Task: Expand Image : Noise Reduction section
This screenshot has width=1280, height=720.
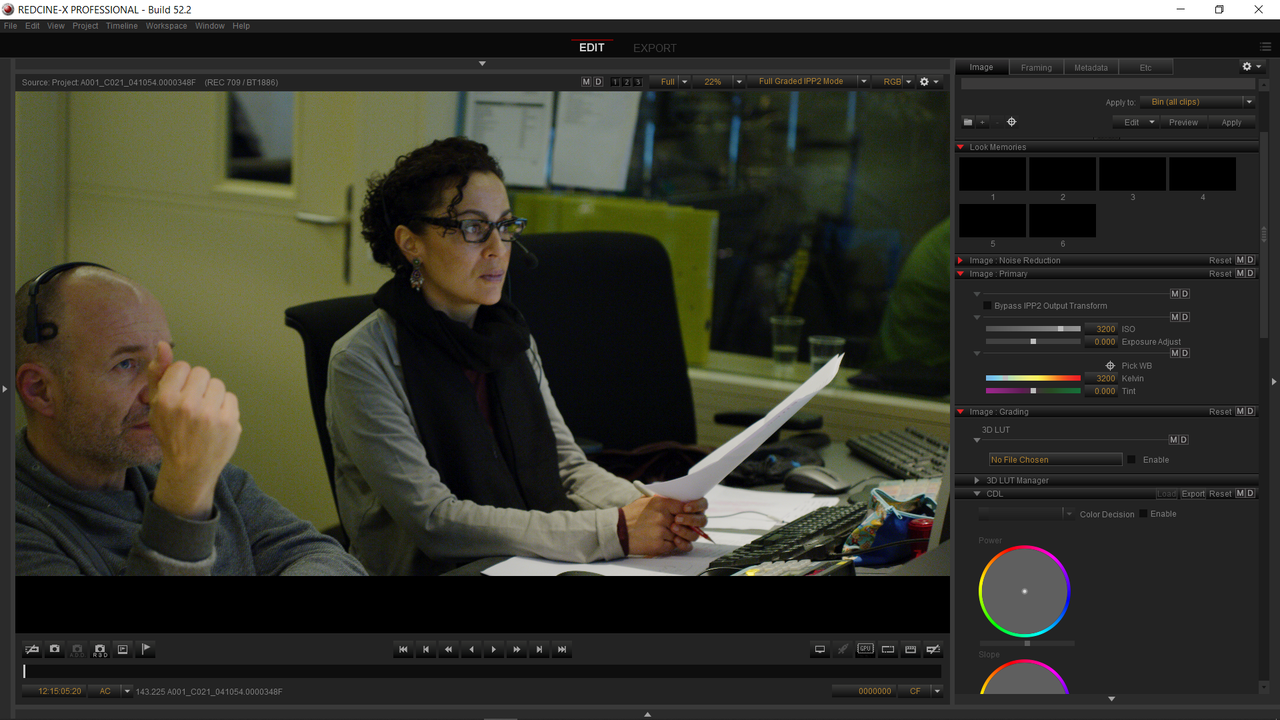Action: click(x=961, y=260)
